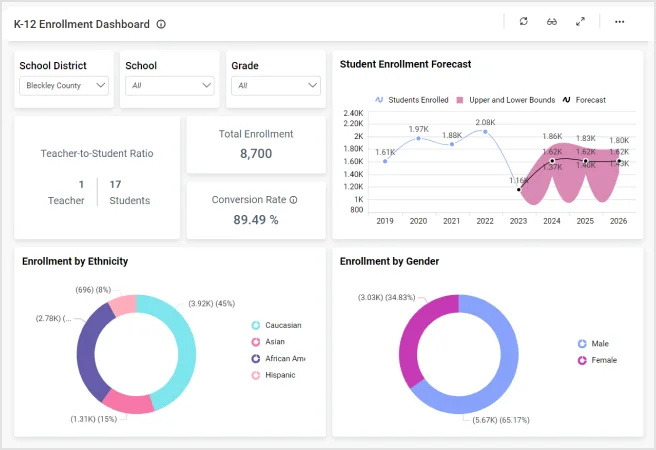Toggle the Caucasian series in the ethnicity legend
656x450 pixels.
click(256, 325)
